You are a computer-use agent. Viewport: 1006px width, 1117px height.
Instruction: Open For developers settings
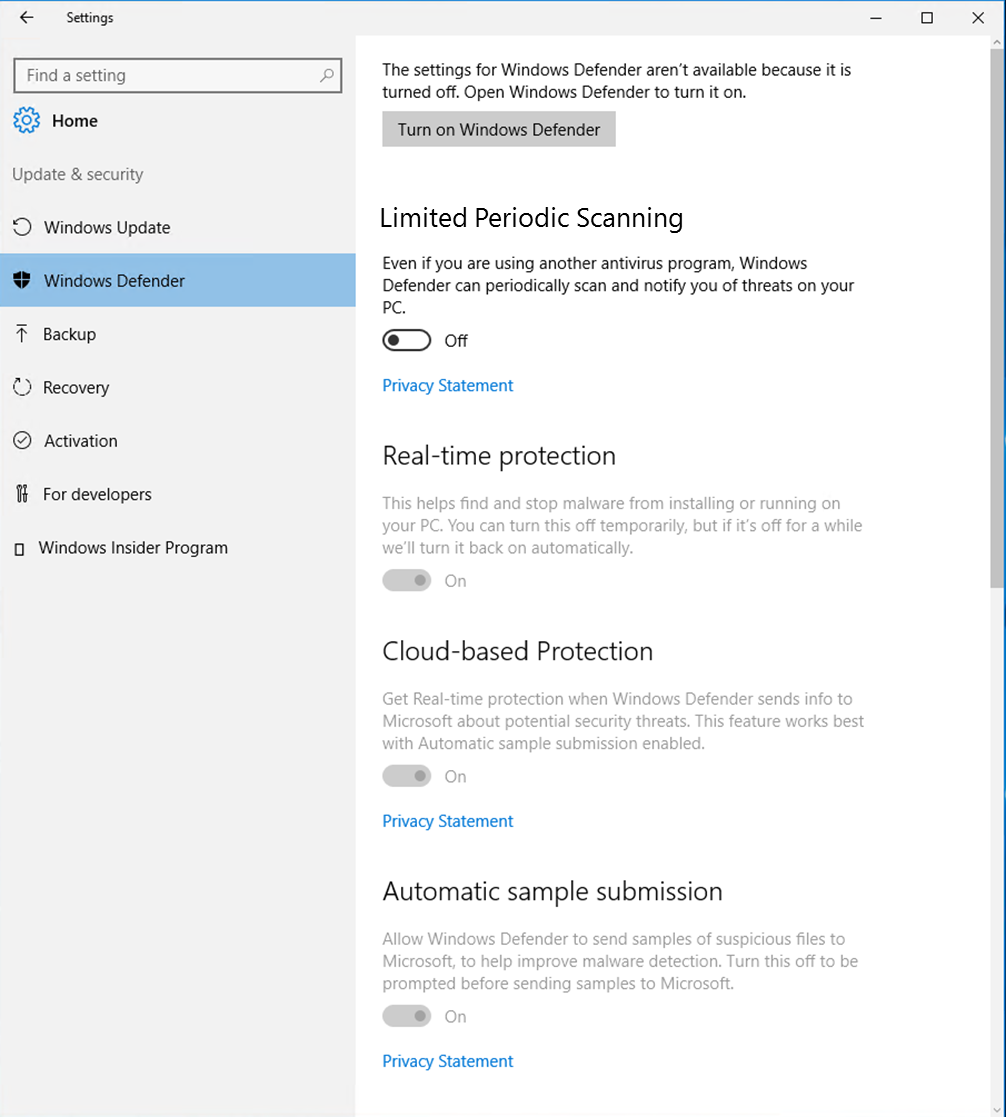(x=177, y=494)
